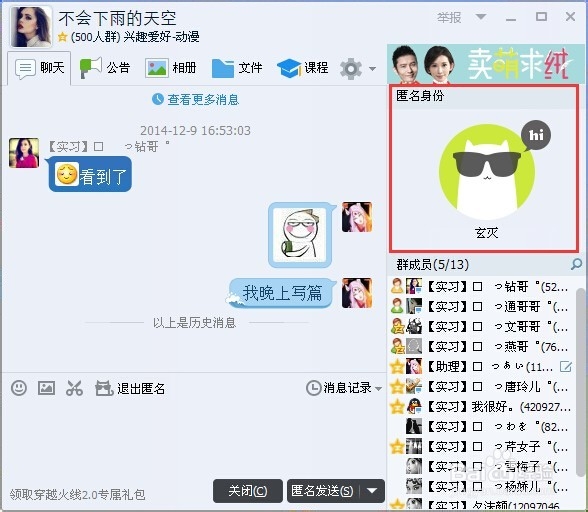Click the send picture icon
This screenshot has width=588, height=512.
pos(46,388)
